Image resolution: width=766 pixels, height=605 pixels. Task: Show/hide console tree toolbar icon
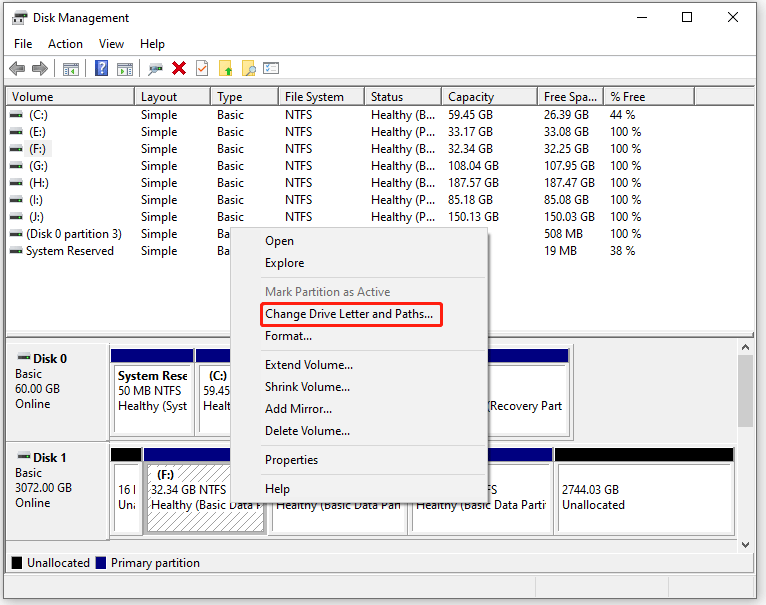(x=71, y=69)
